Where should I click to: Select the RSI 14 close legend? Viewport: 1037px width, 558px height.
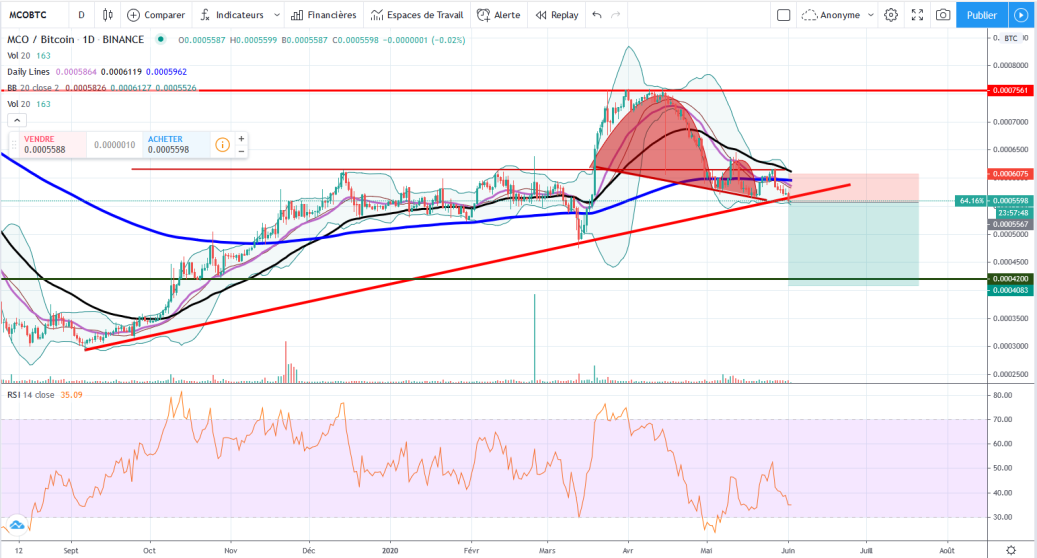click(x=30, y=395)
